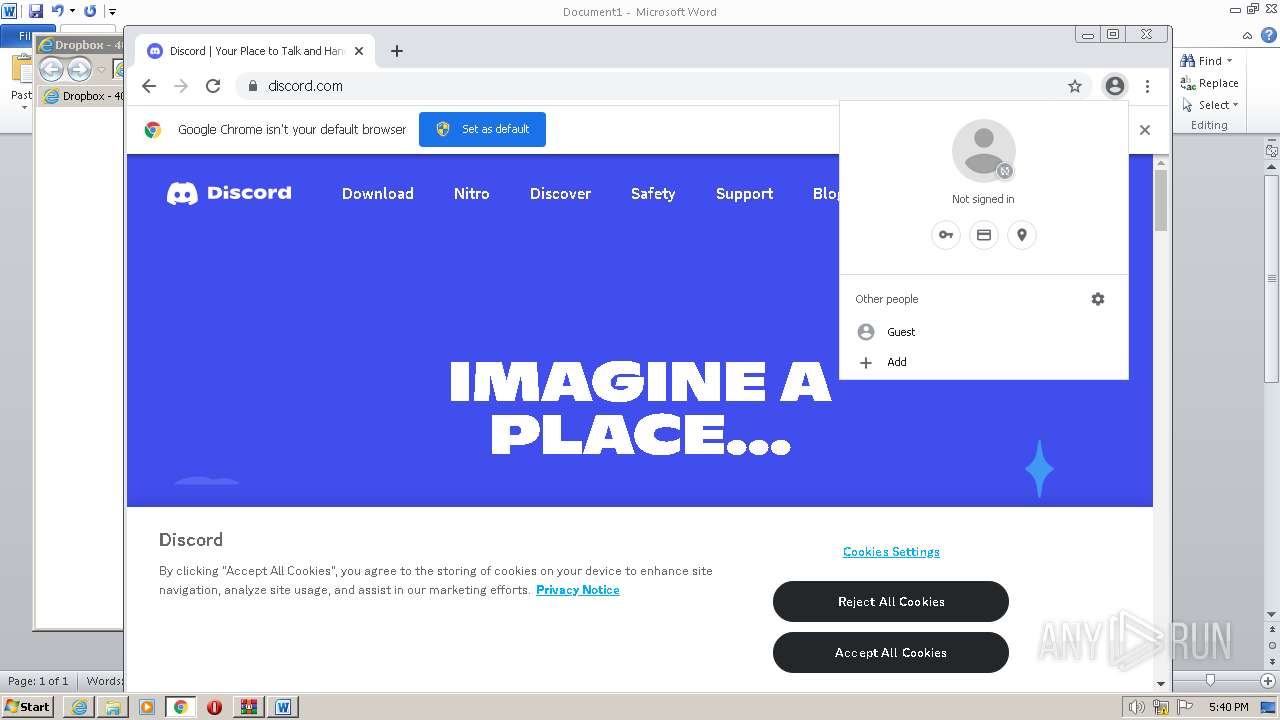Click Page: 1 of 1 in Word status bar
This screenshot has height=720, width=1280.
pyautogui.click(x=38, y=681)
